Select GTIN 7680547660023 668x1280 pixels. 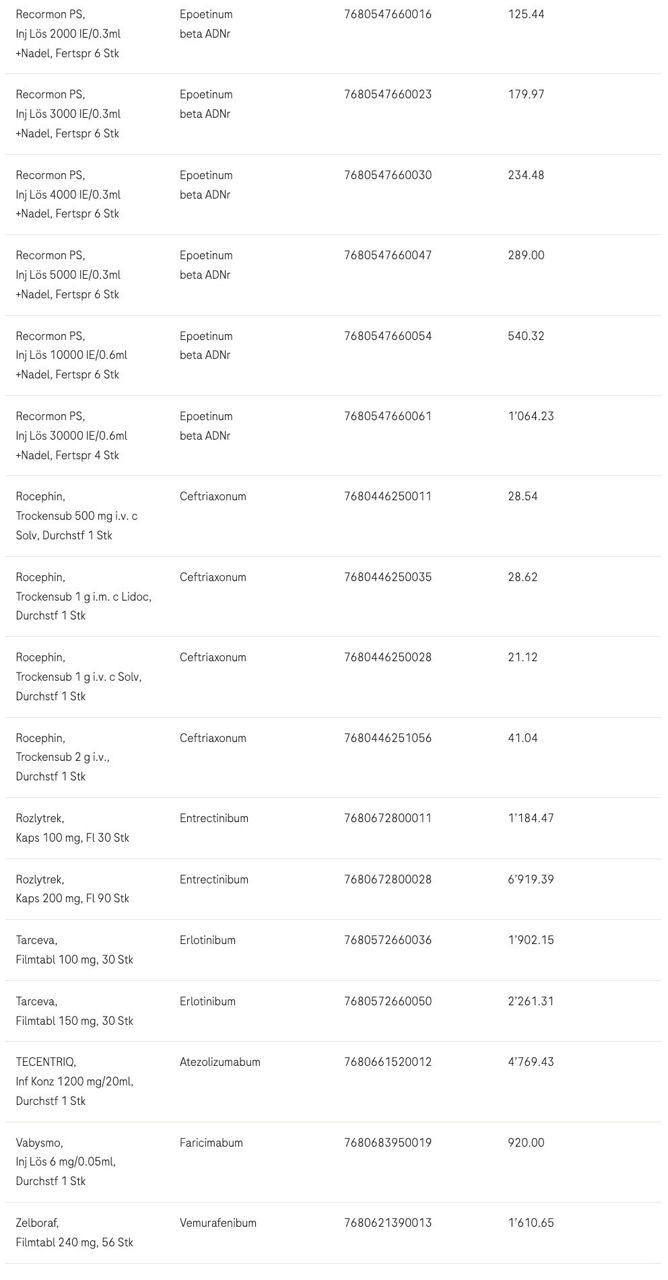pos(388,95)
